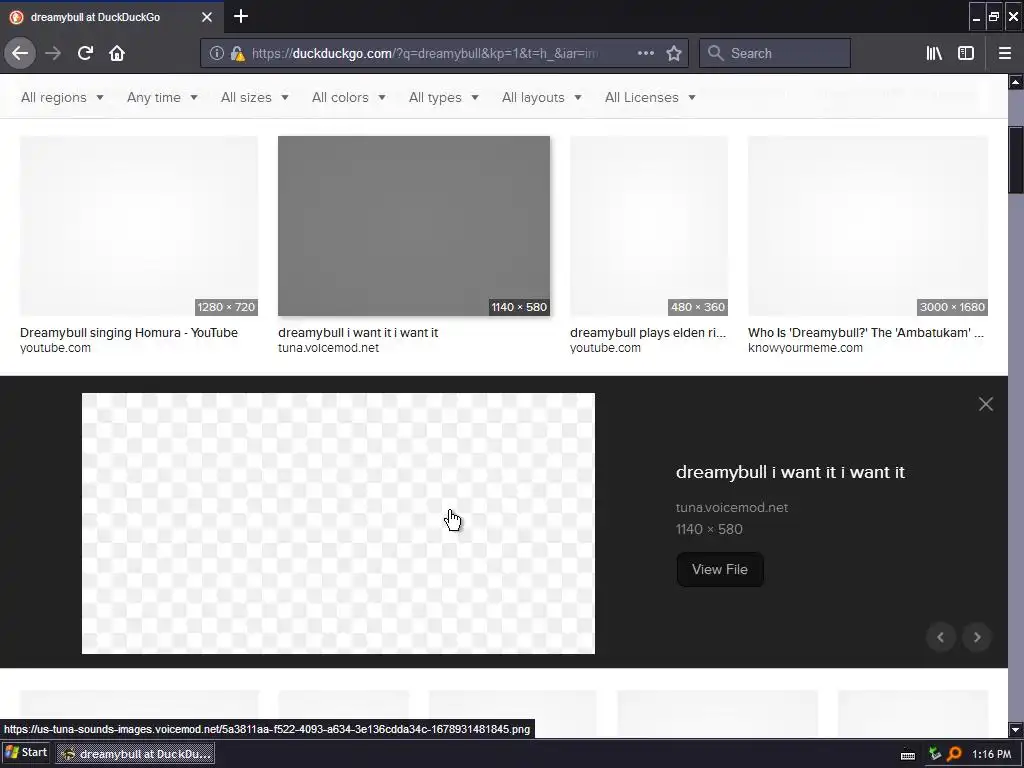
Task: Open Dreamybull singing Homura YouTube result
Action: click(x=129, y=332)
